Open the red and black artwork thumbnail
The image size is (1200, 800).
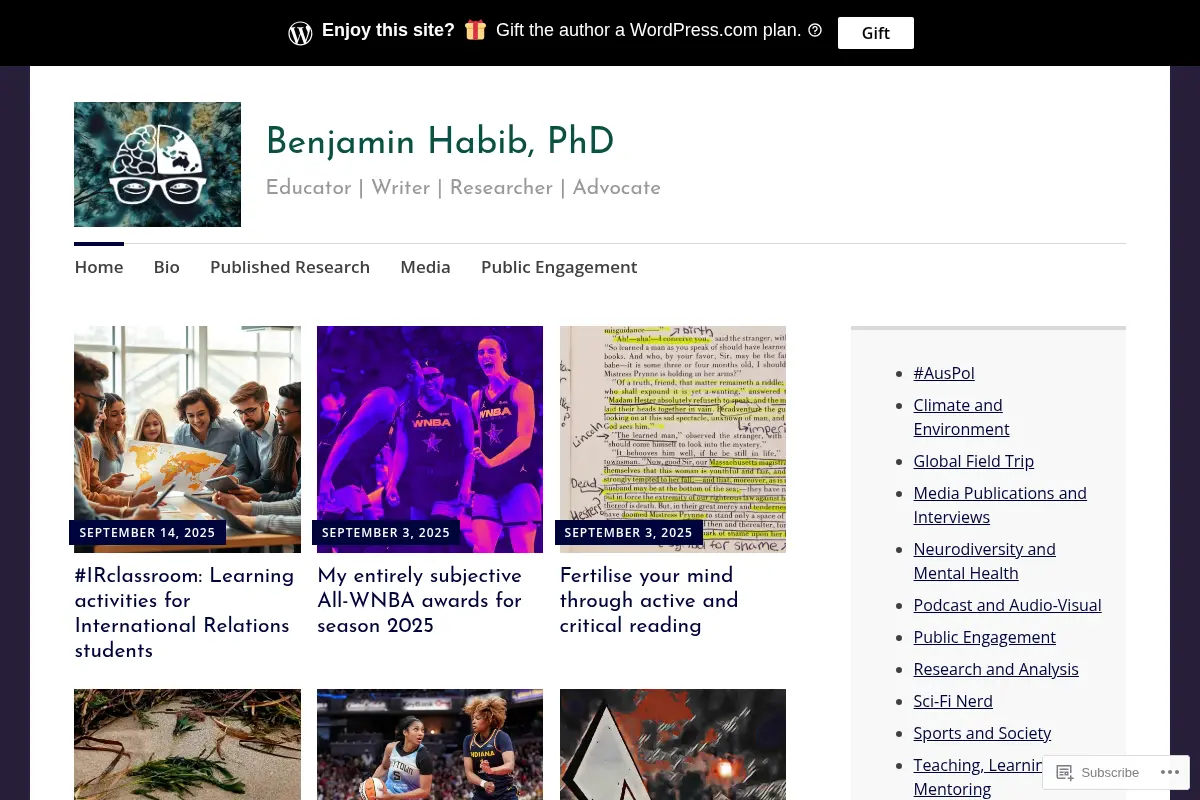pos(673,744)
